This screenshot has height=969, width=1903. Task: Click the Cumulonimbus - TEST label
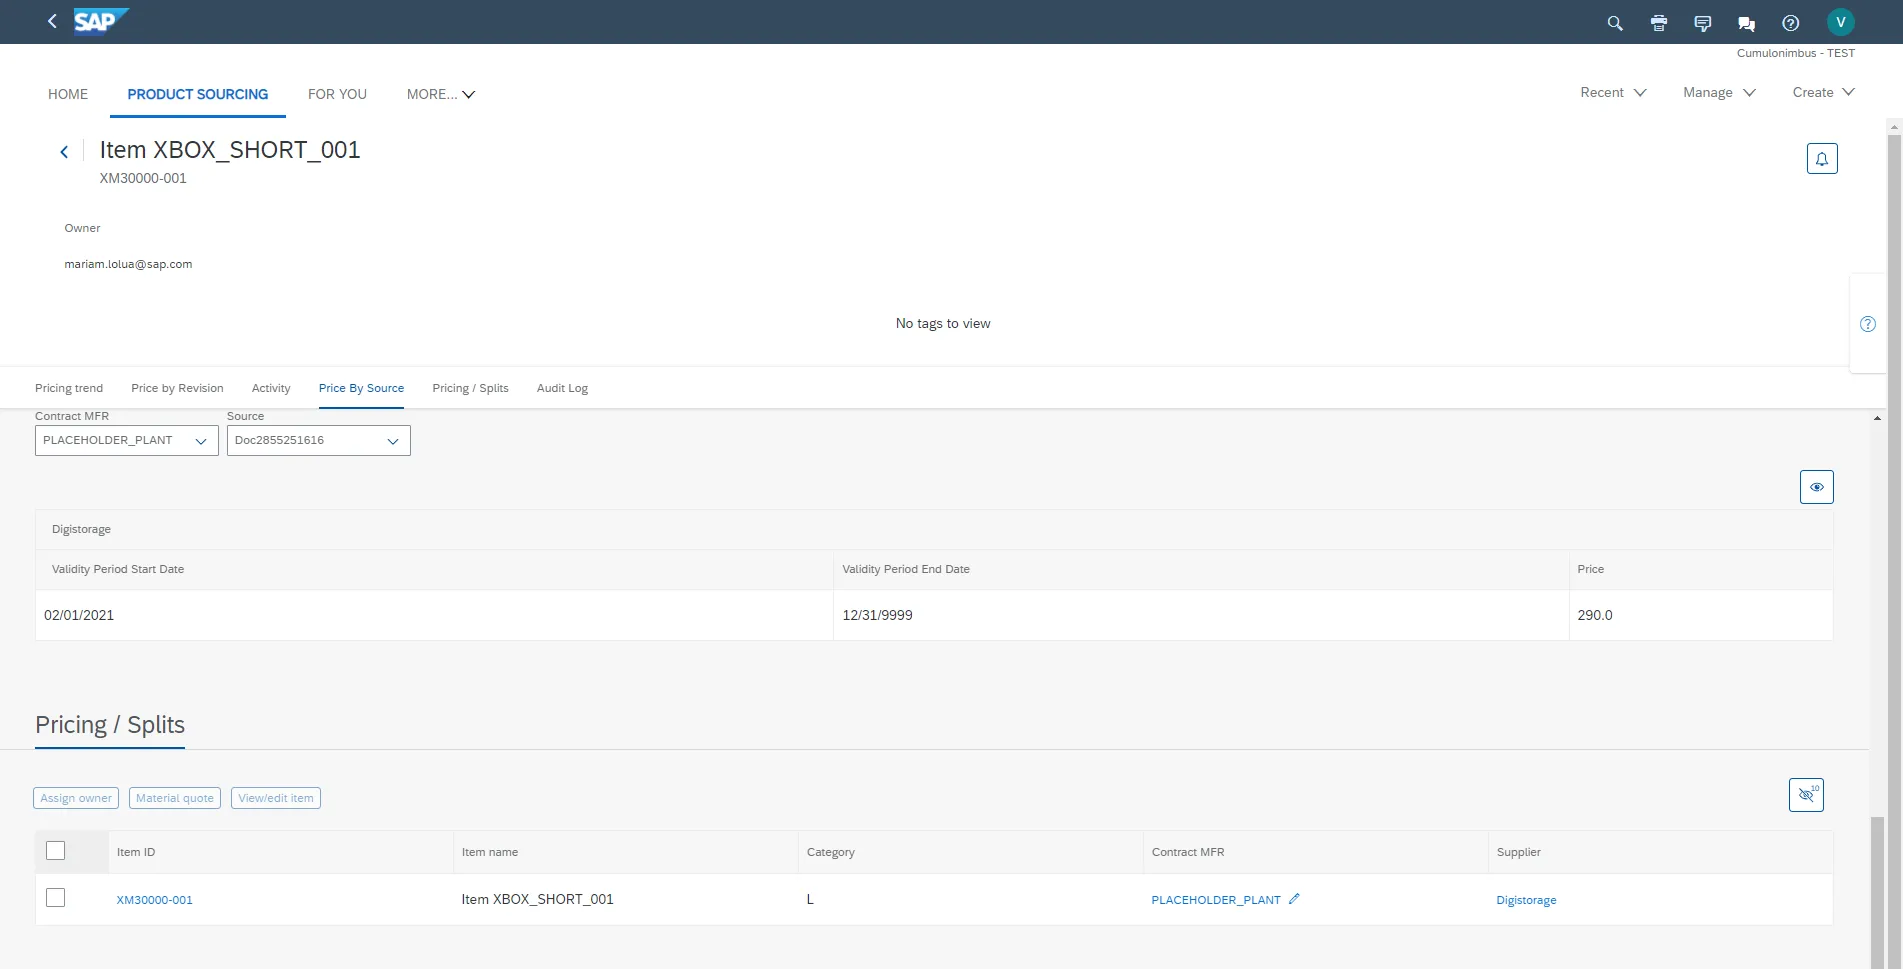click(x=1795, y=53)
